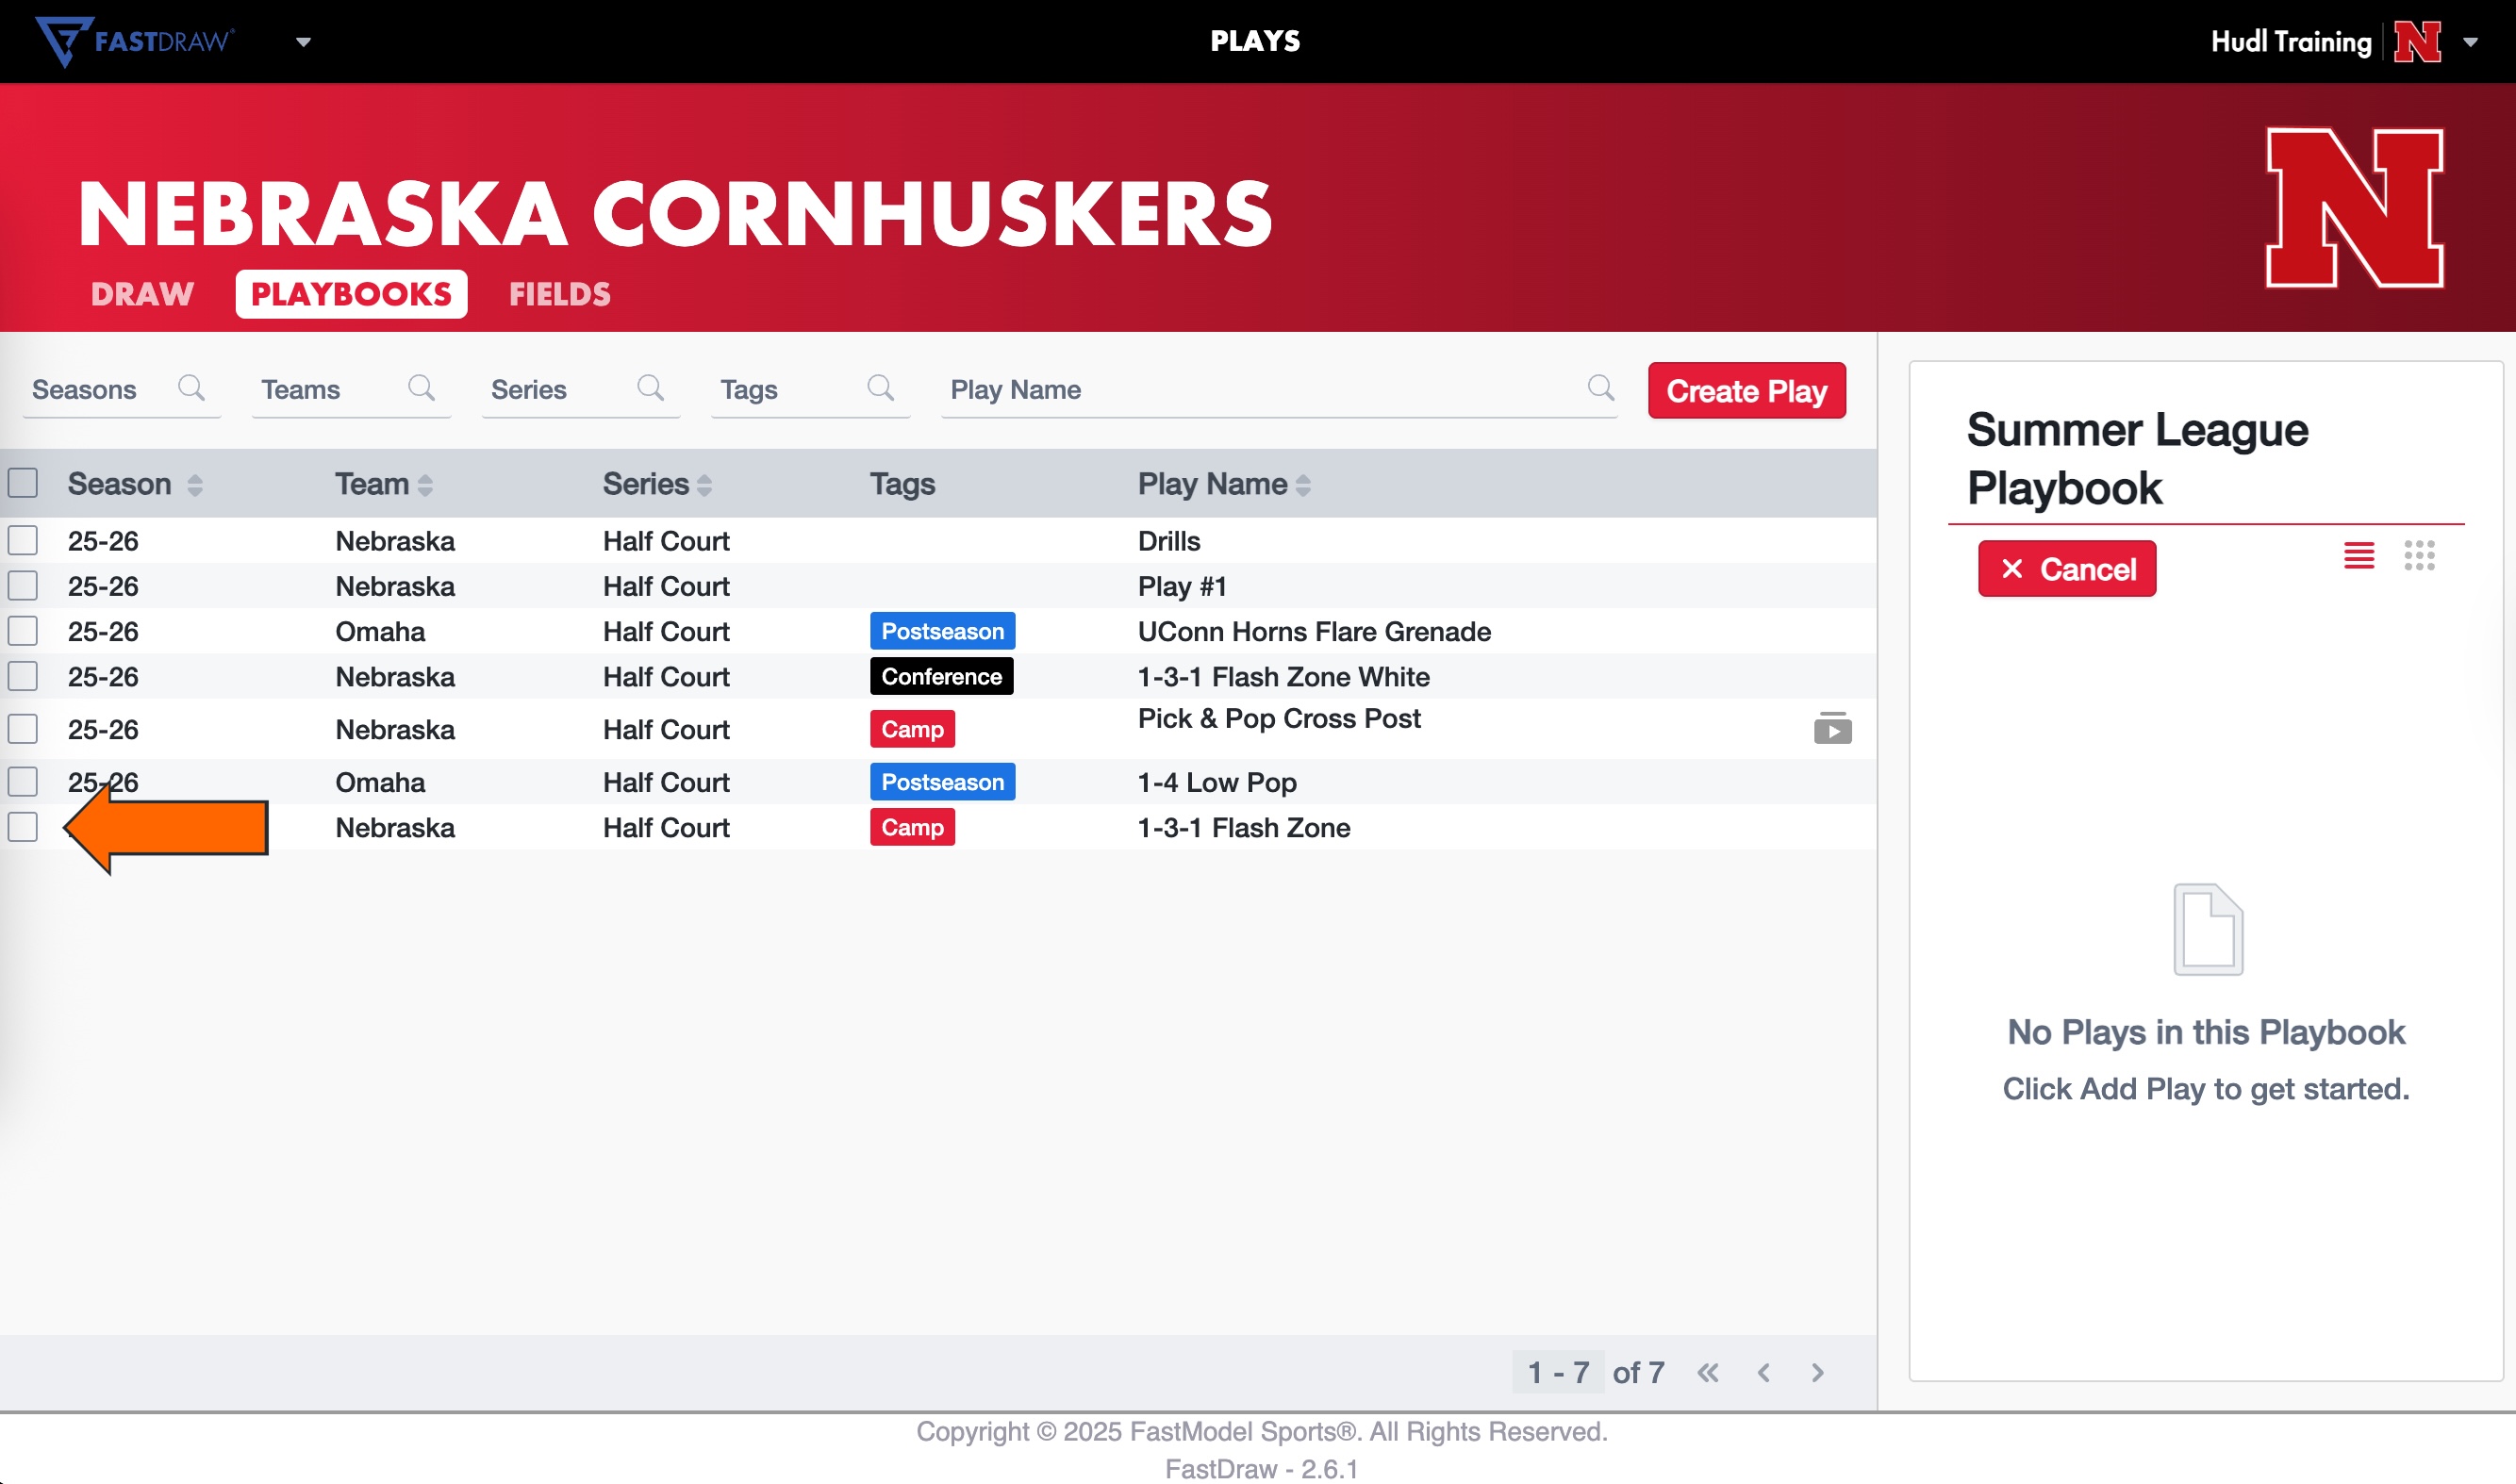Click the Drills play name
Image resolution: width=2516 pixels, height=1484 pixels.
tap(1169, 541)
